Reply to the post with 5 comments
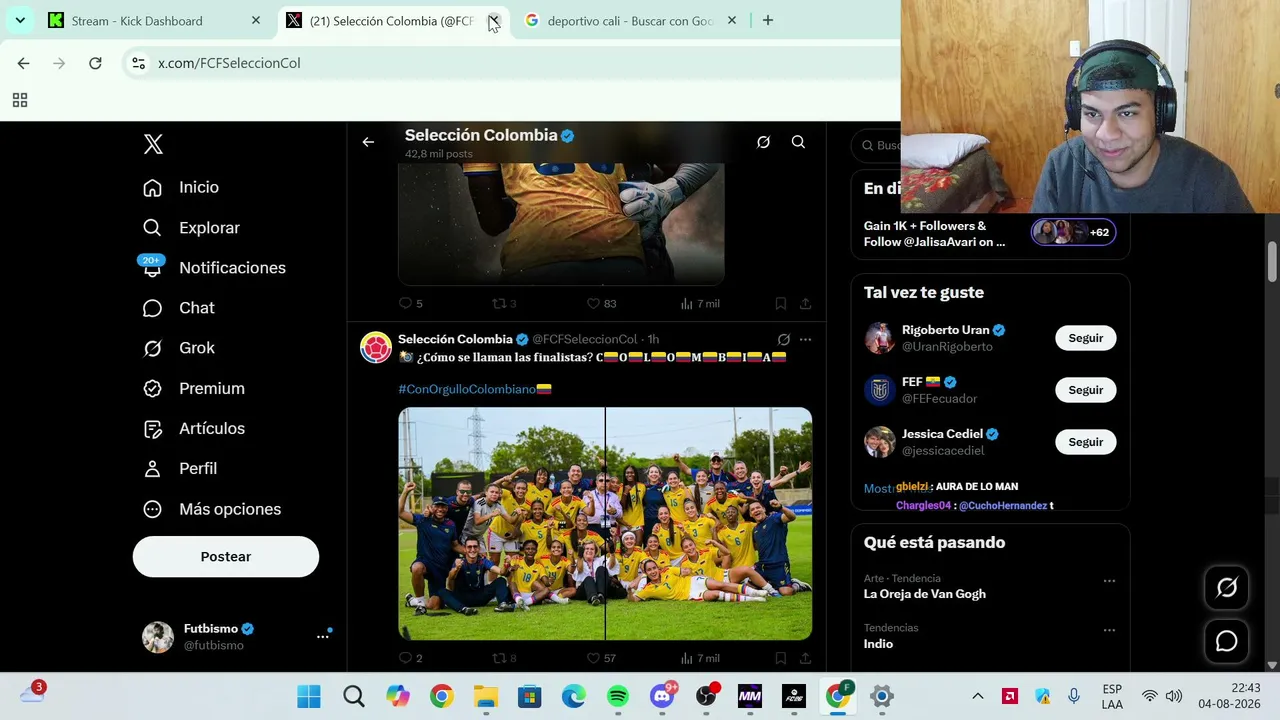The height and width of the screenshot is (720, 1280). click(x=411, y=303)
